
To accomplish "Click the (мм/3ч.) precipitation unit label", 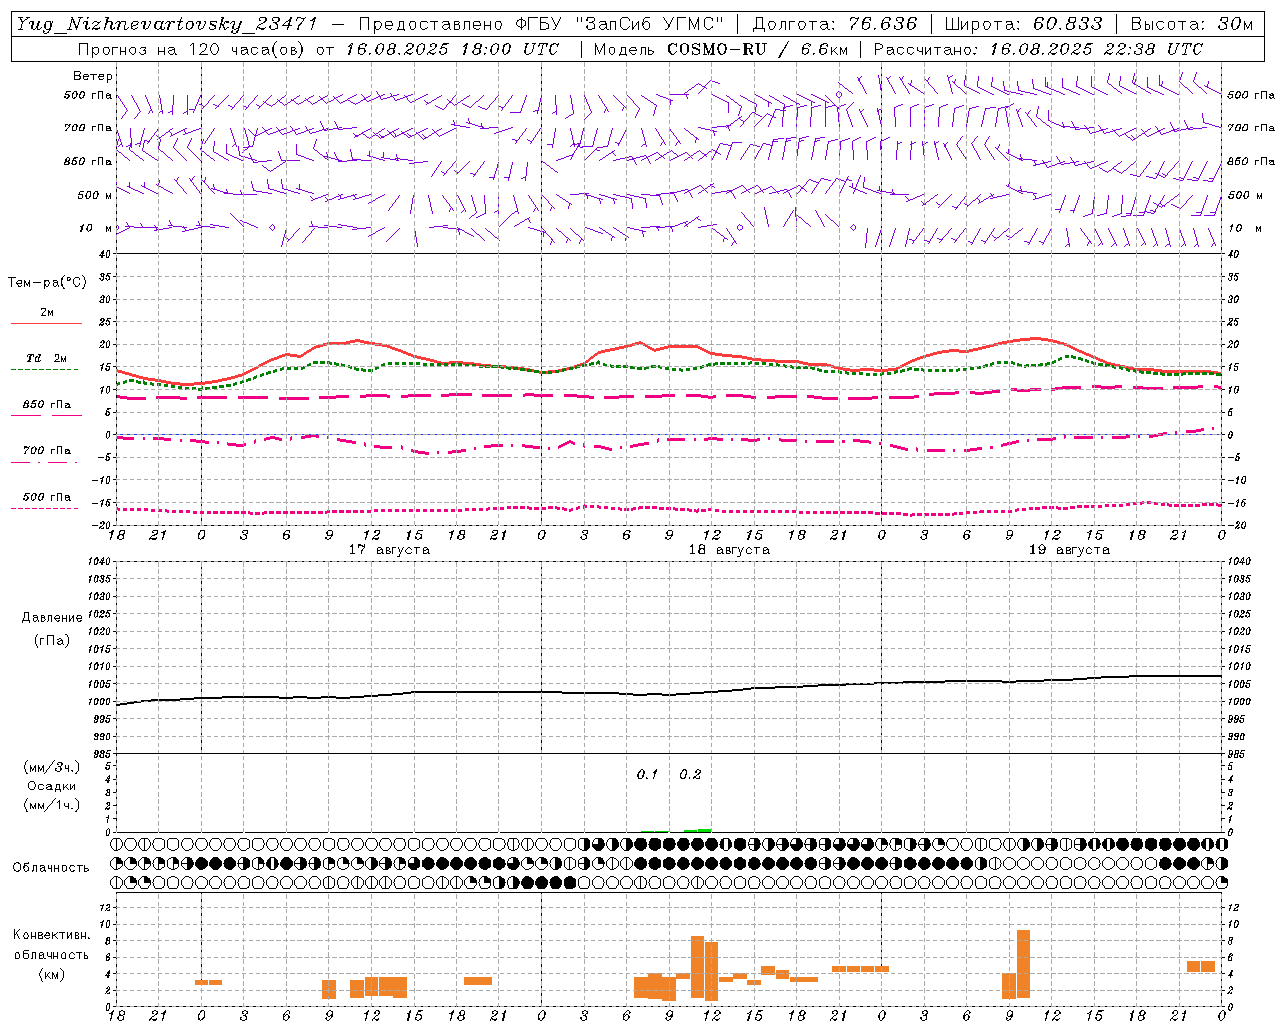I will point(52,767).
